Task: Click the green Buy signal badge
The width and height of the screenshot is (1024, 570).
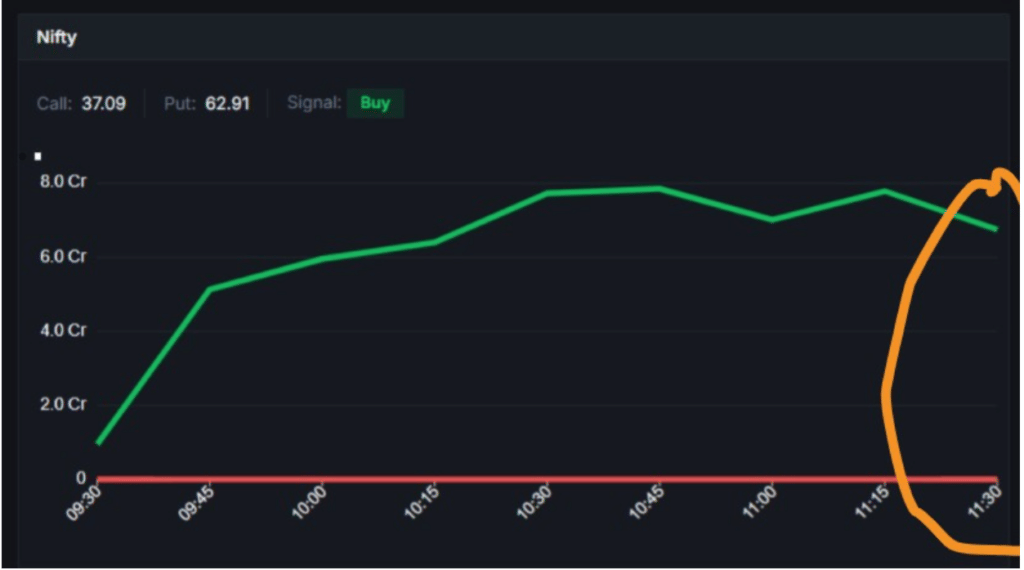Action: [375, 103]
